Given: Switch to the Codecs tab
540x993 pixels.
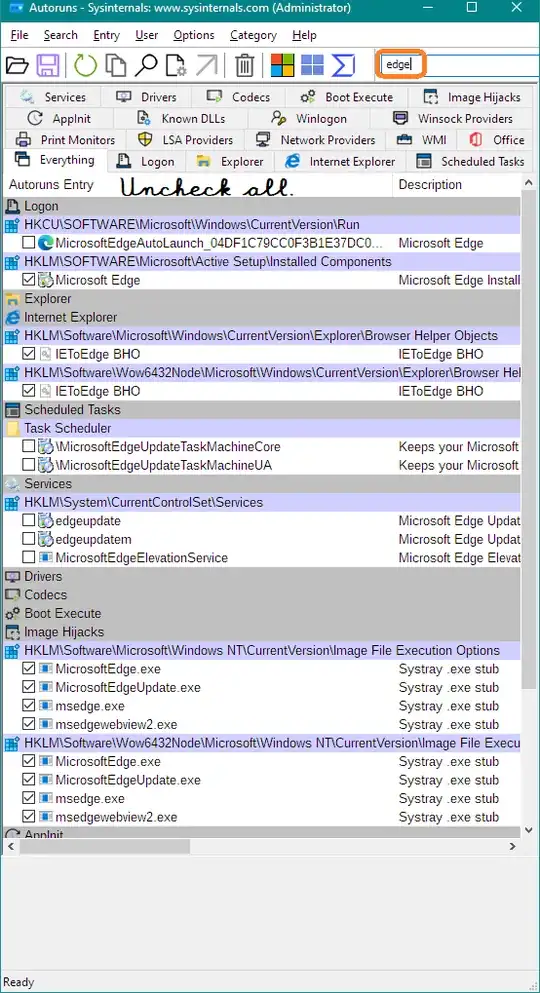Looking at the screenshot, I should [x=239, y=97].
